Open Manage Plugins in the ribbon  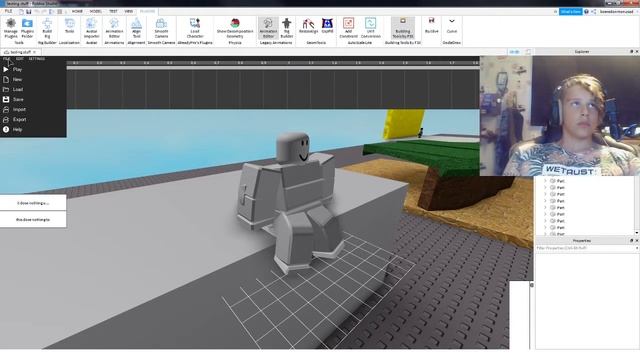[x=11, y=28]
